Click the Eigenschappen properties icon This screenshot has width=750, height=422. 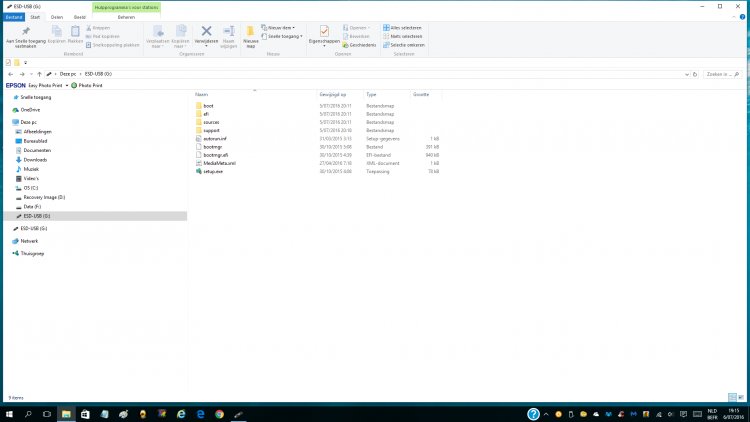tap(325, 36)
